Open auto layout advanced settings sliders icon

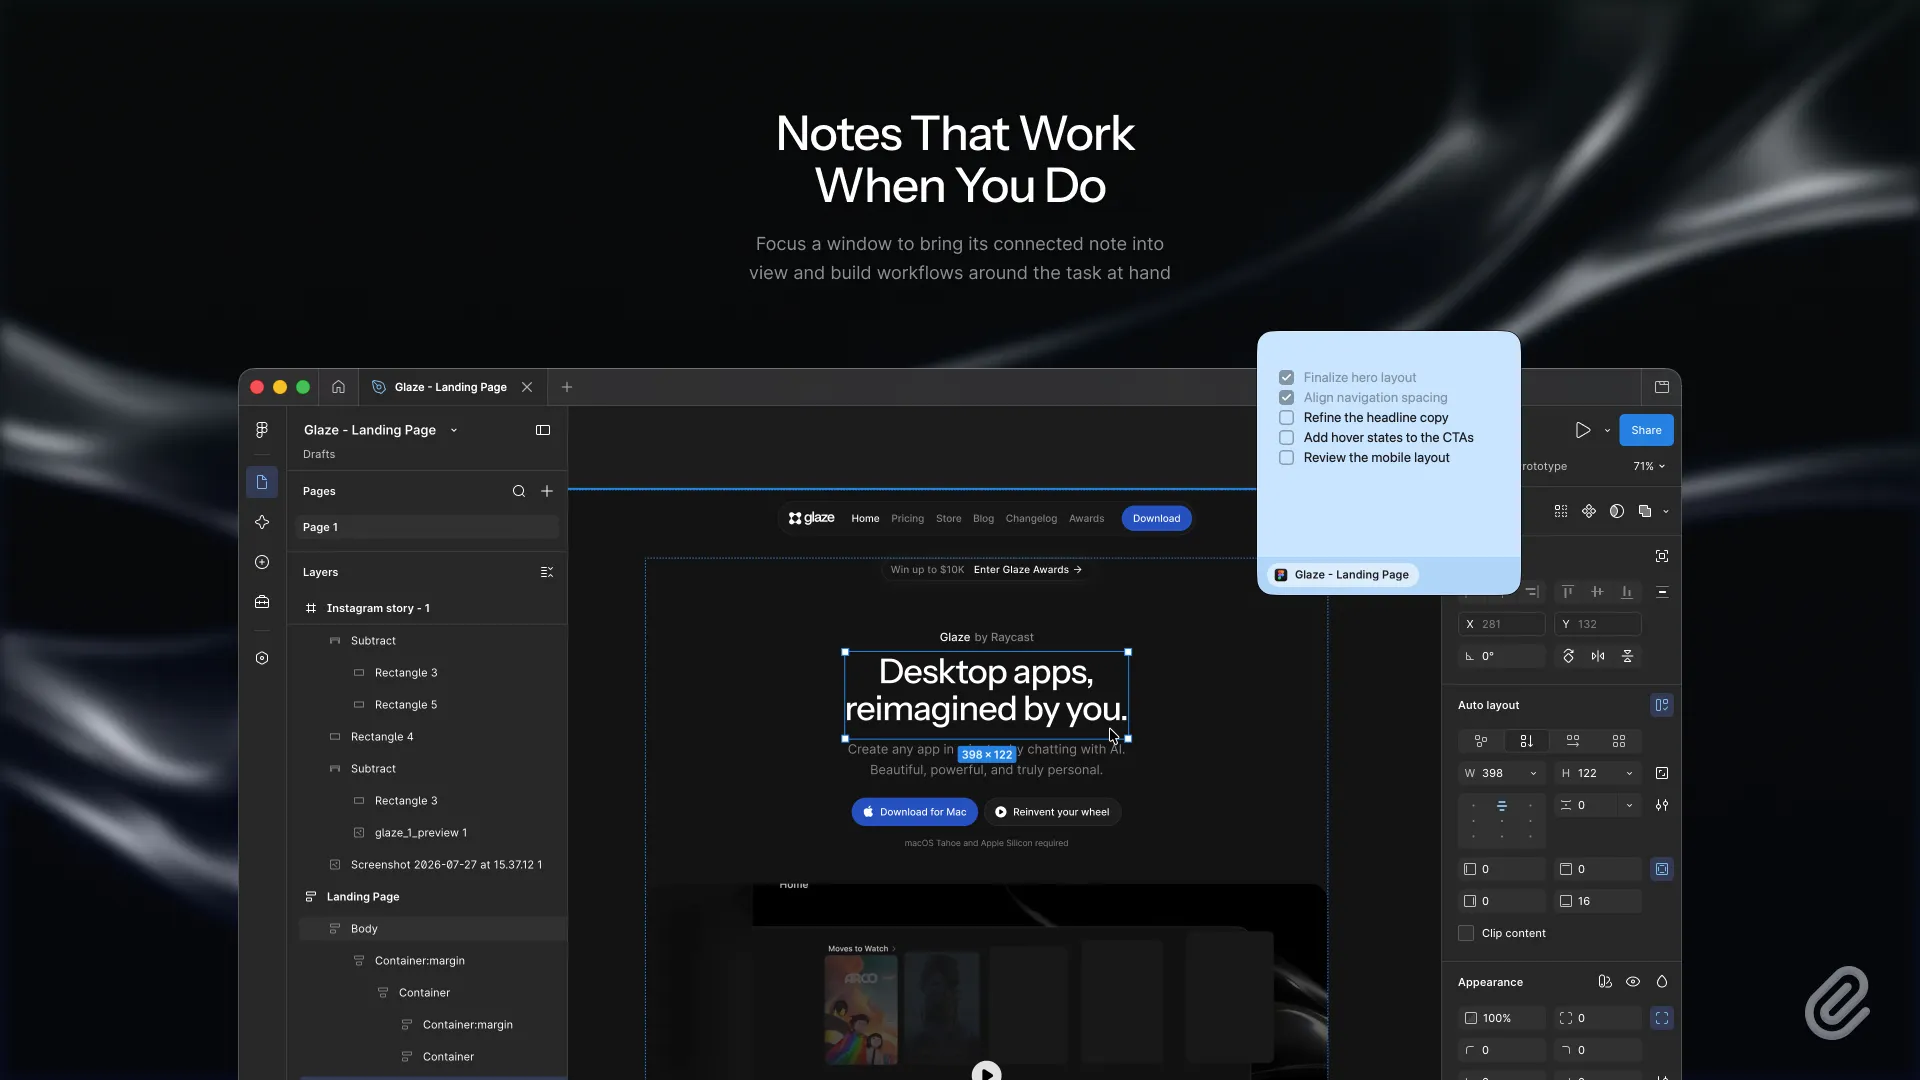(1662, 805)
